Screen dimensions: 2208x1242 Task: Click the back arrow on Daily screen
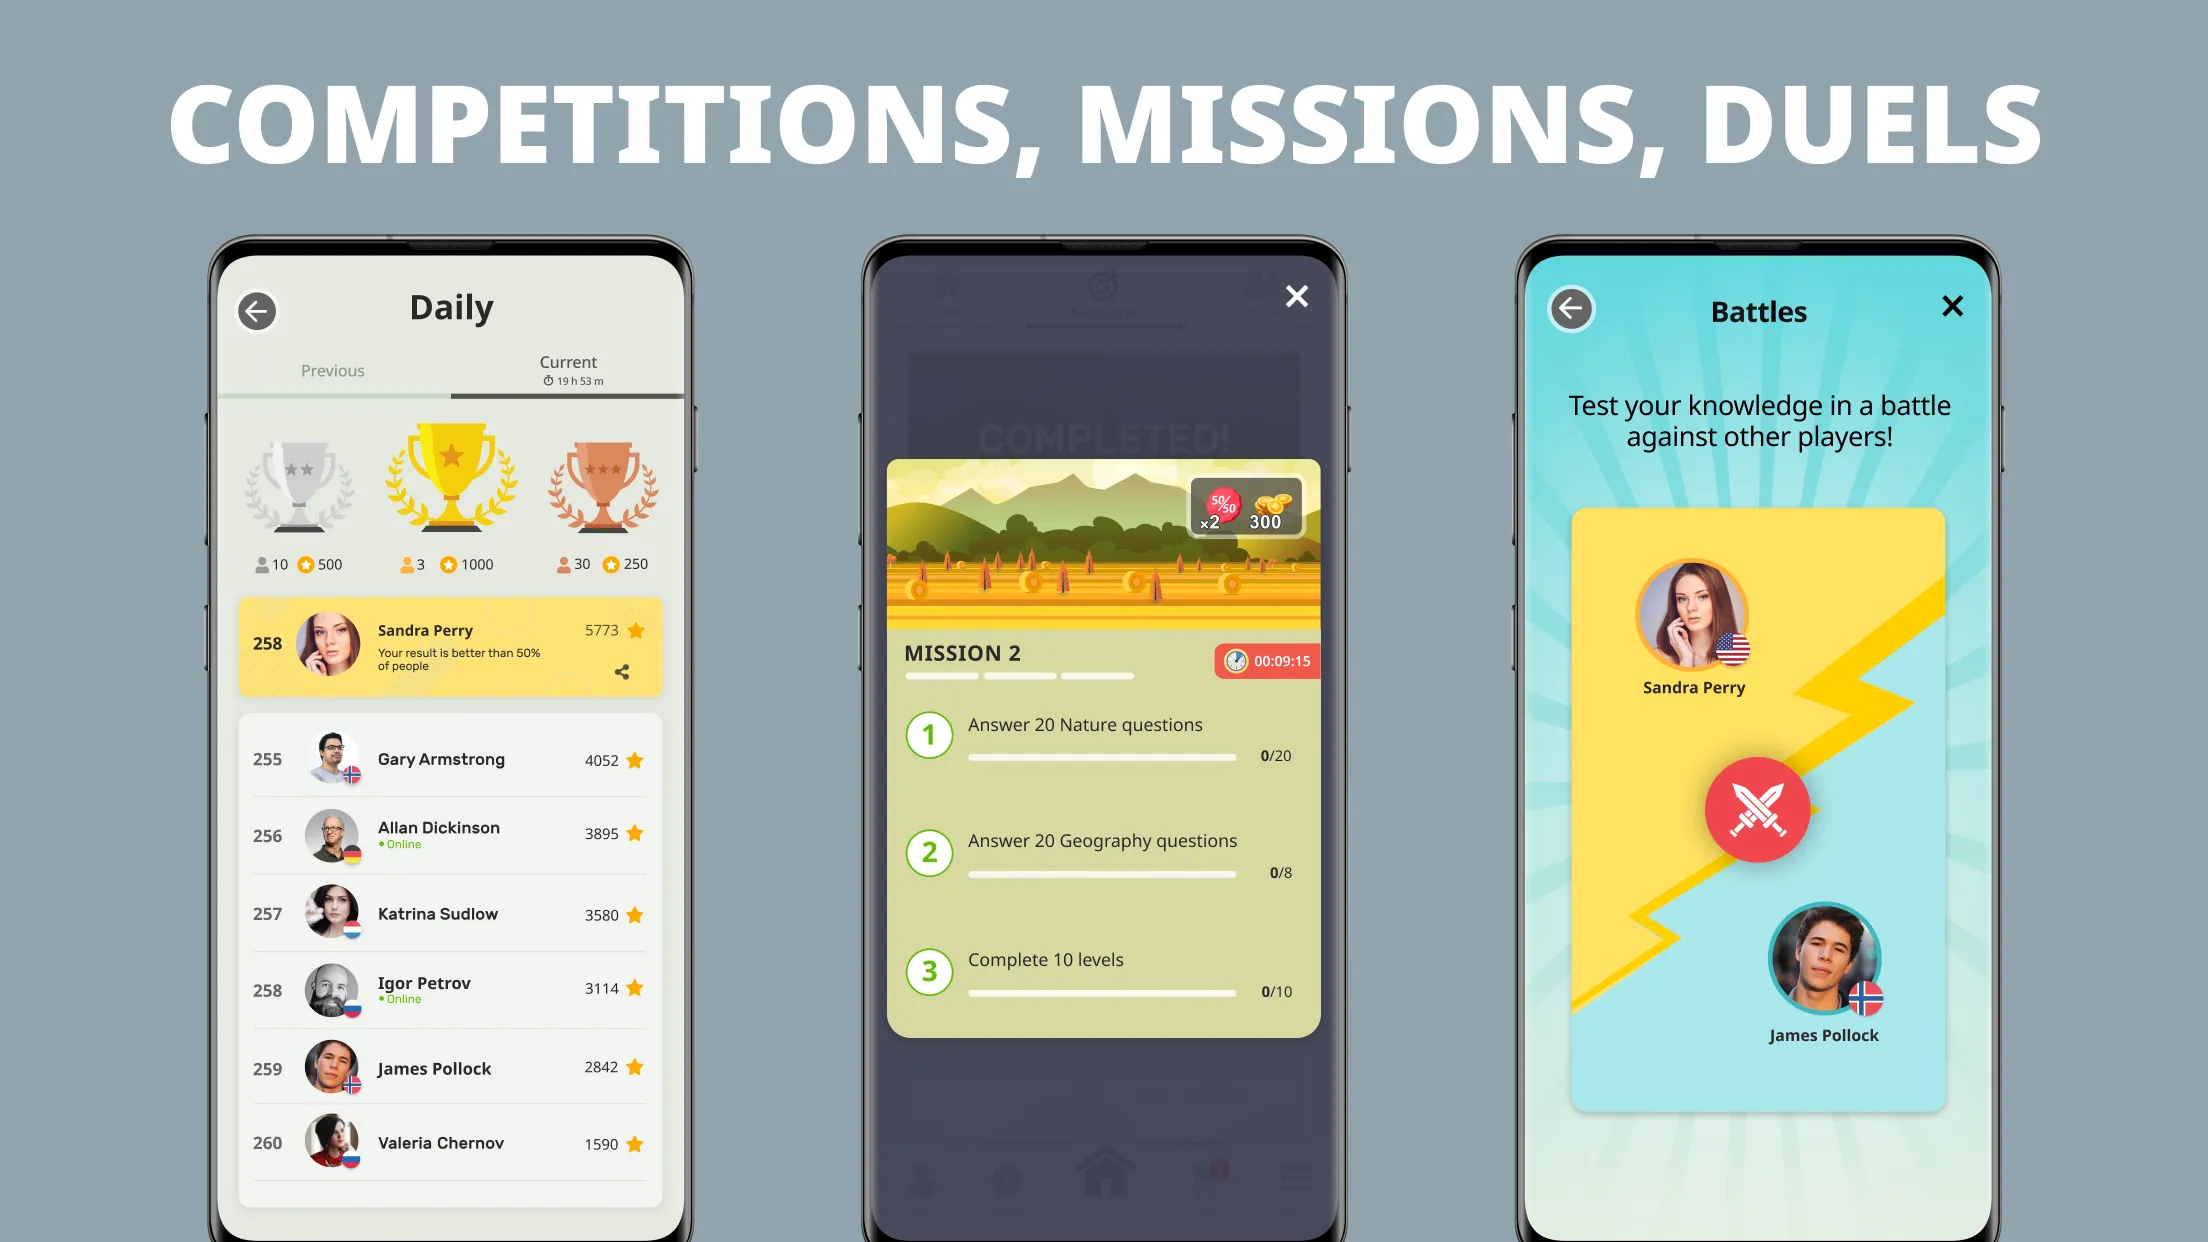255,309
